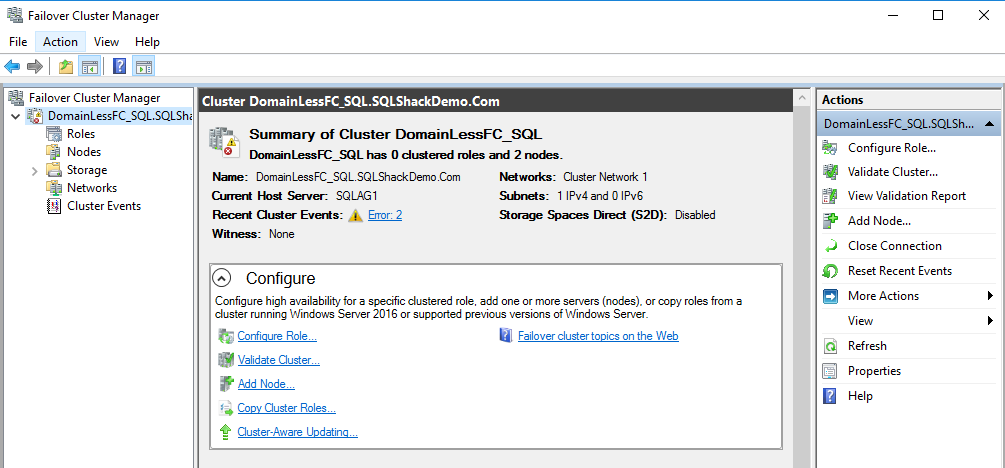Viewport: 1005px width, 468px height.
Task: Expand the Storage tree node arrow
Action: pos(35,171)
